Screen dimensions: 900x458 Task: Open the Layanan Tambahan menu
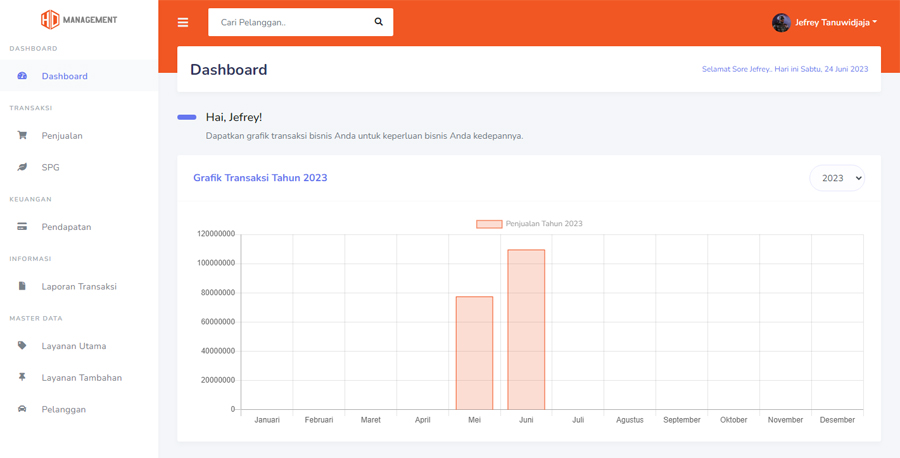79,378
